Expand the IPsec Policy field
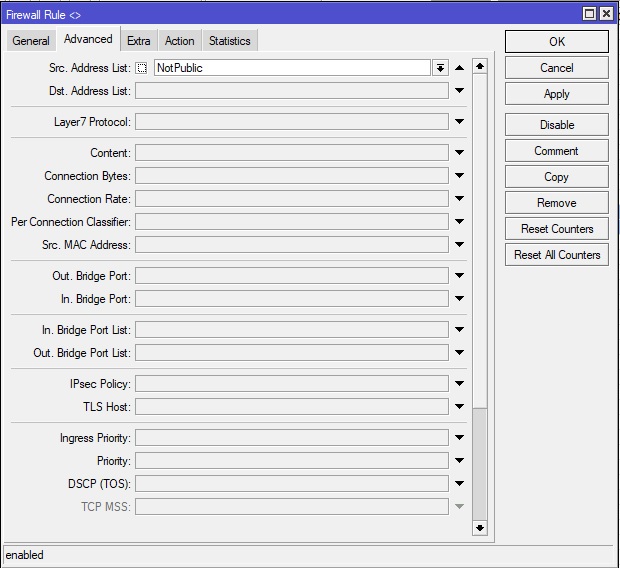This screenshot has width=620, height=568. click(x=460, y=384)
